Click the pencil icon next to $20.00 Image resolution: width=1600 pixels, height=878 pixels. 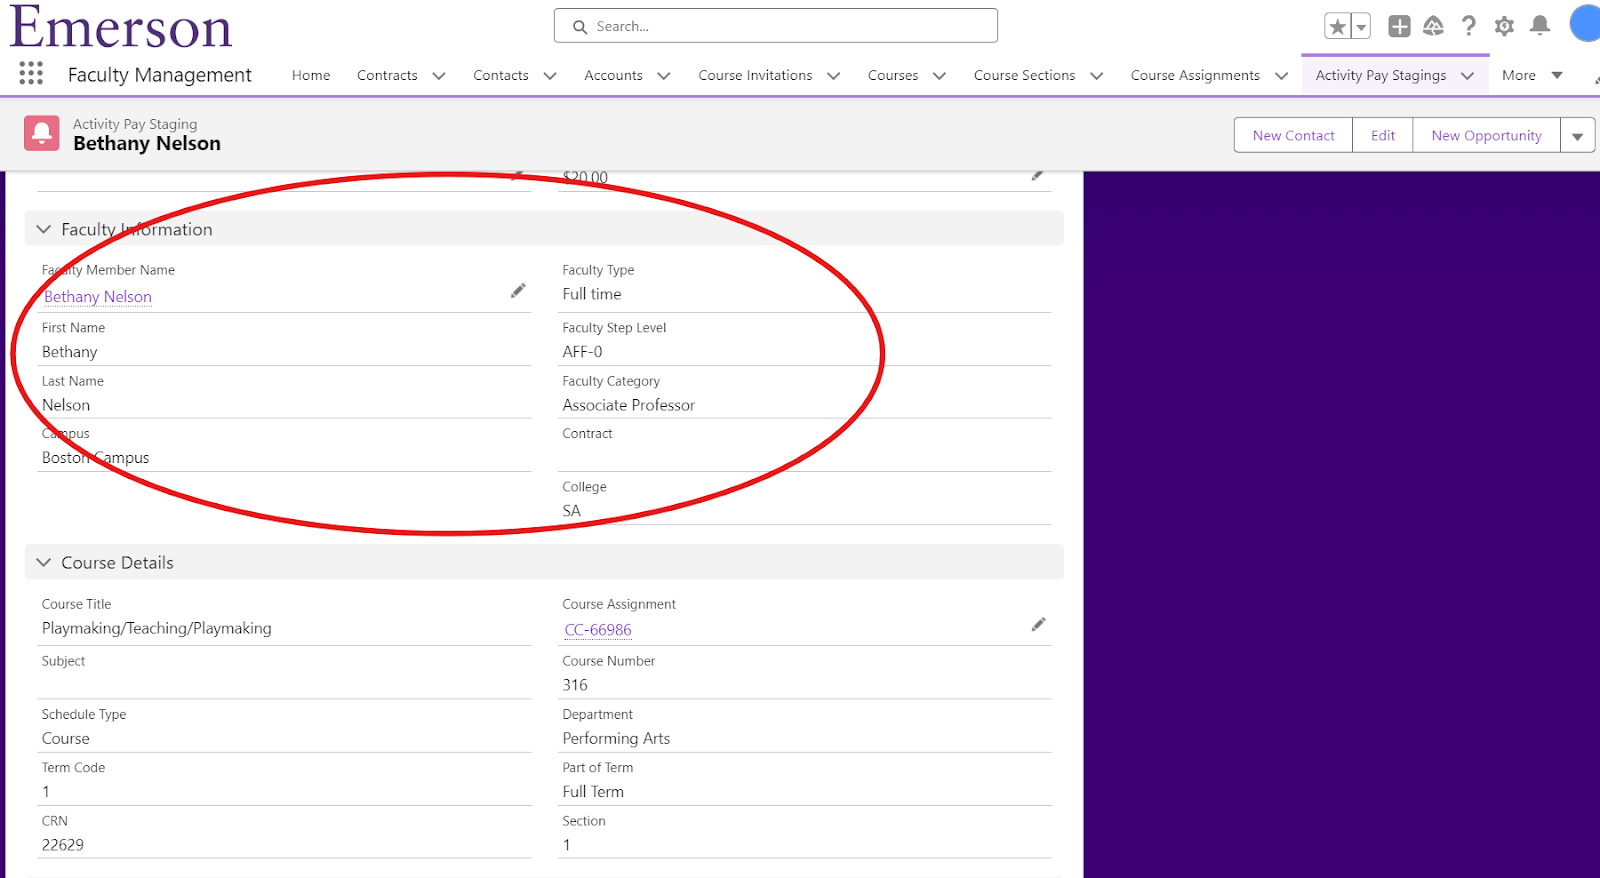[1038, 175]
